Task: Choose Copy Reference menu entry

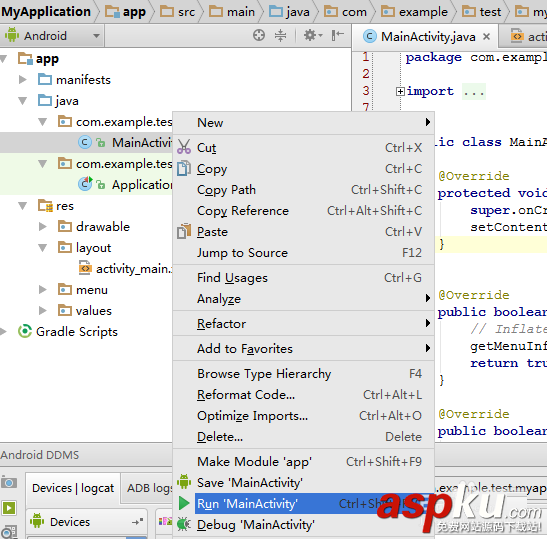Action: point(304,211)
